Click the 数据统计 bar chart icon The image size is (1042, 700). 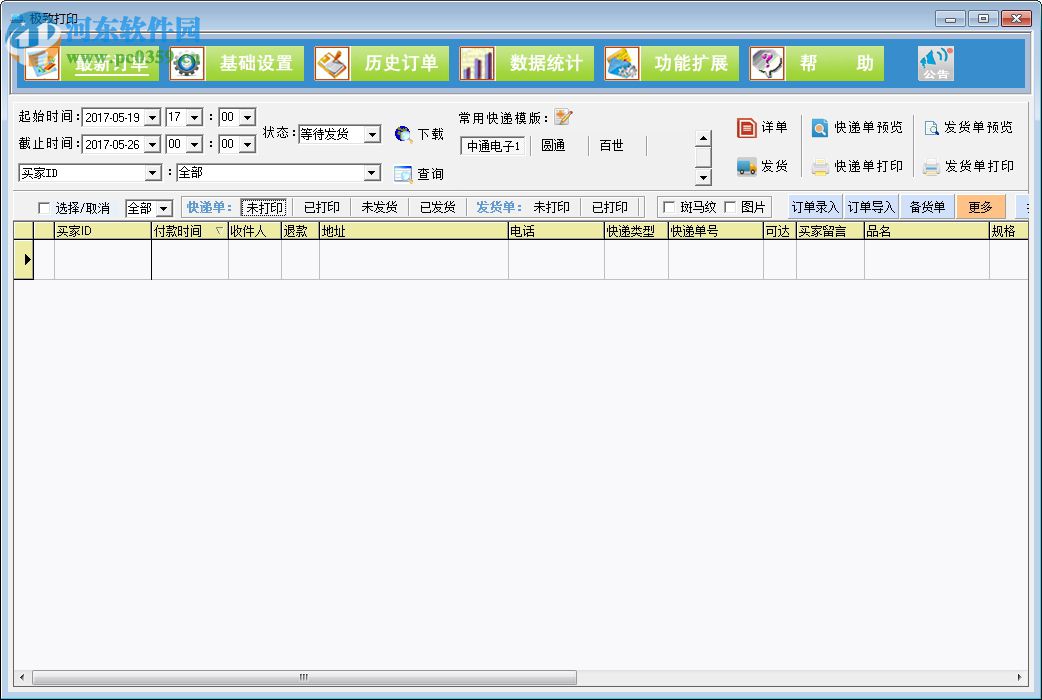point(476,64)
